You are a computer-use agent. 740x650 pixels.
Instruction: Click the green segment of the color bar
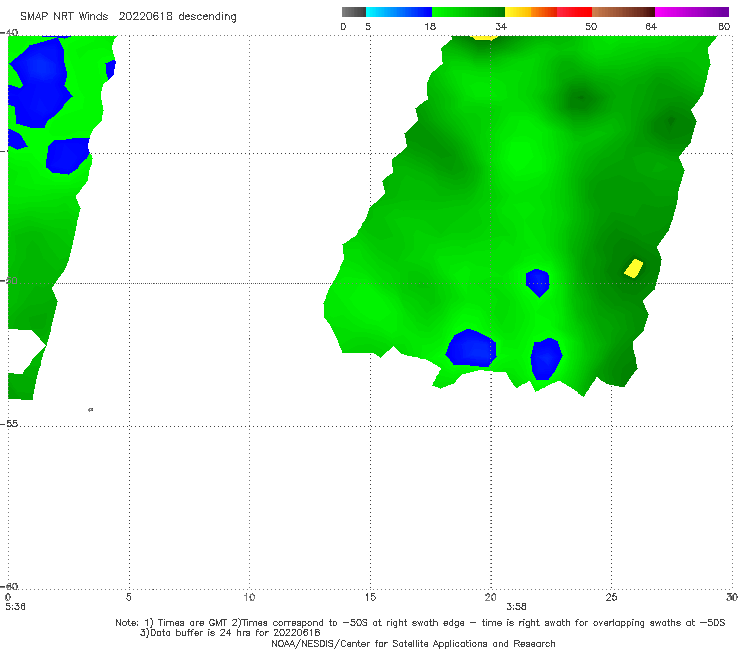coord(468,12)
